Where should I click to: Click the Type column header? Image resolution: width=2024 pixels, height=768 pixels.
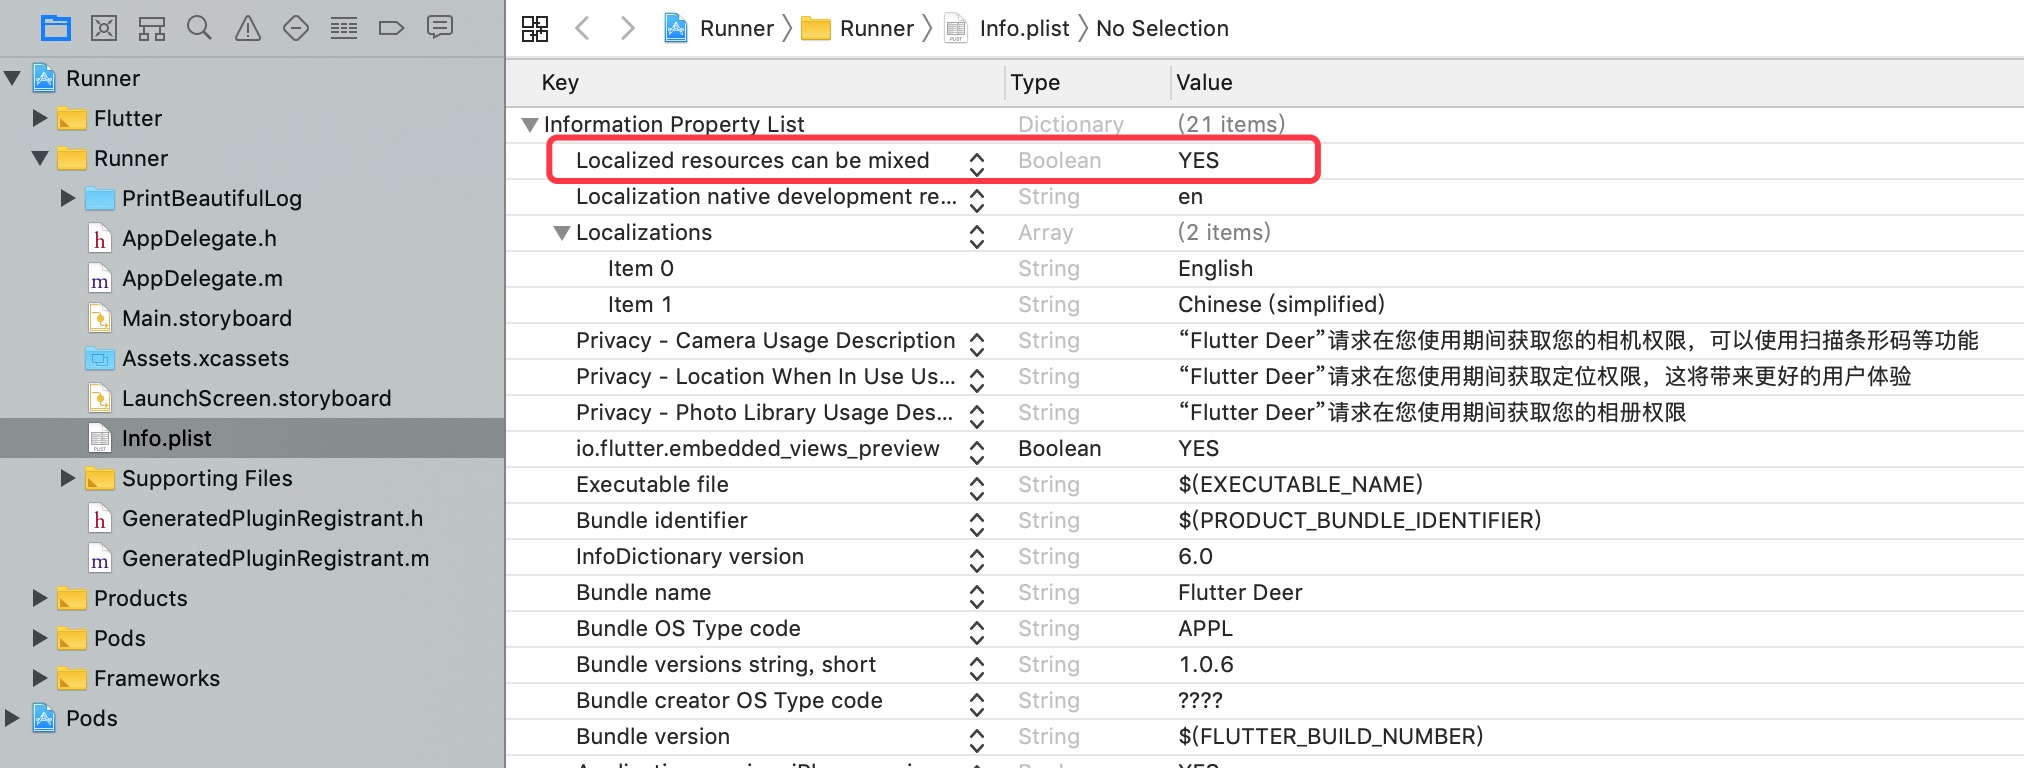1035,82
